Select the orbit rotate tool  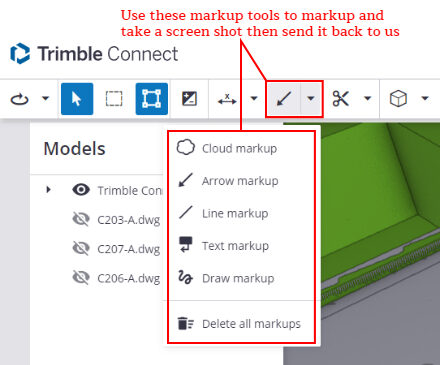20,99
